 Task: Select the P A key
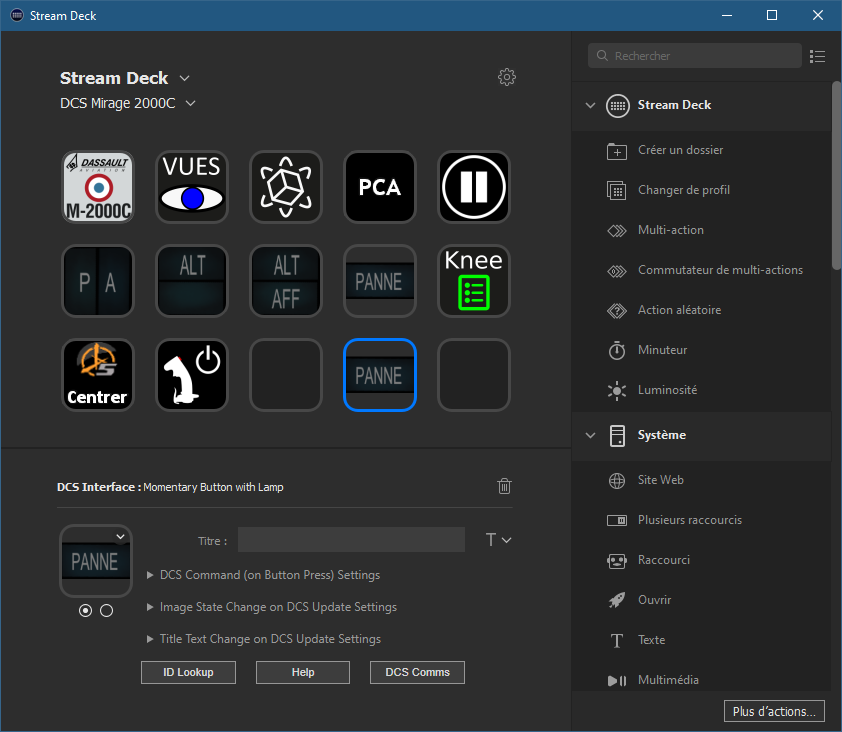point(98,281)
